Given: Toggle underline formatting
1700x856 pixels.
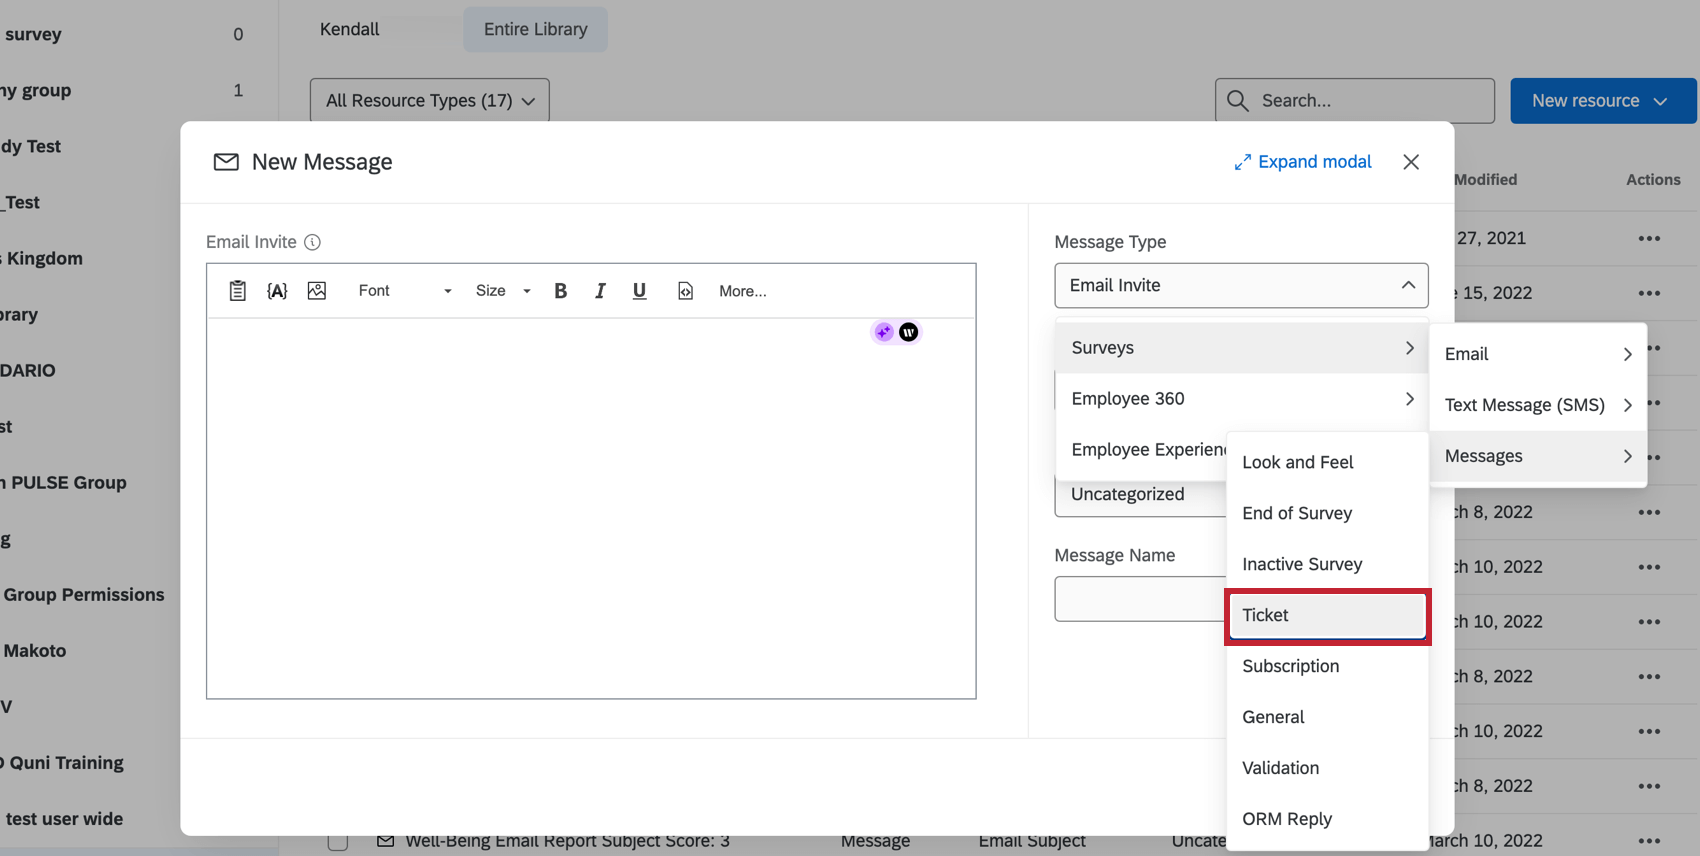Looking at the screenshot, I should (639, 291).
